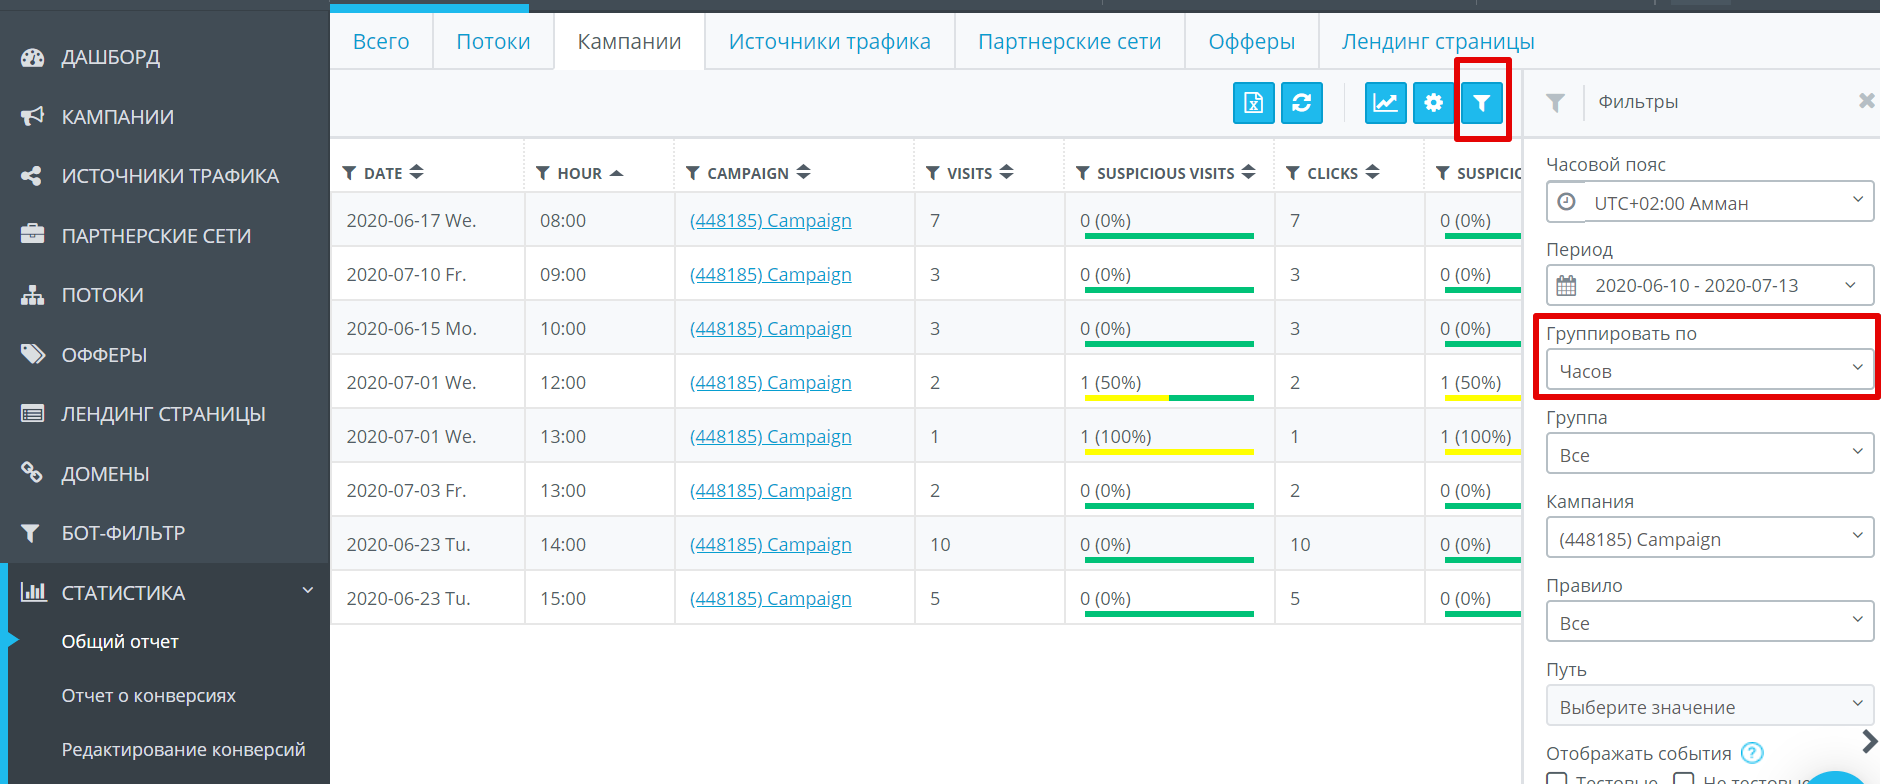The image size is (1886, 784).
Task: Sort by SUSPICIOUS VISITS column arrows
Action: pos(1248,172)
